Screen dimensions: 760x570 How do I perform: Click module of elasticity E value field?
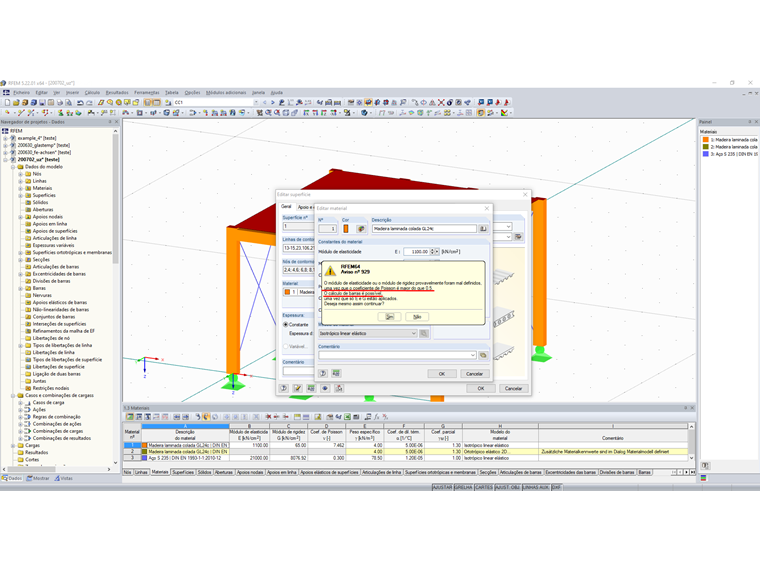tap(417, 252)
